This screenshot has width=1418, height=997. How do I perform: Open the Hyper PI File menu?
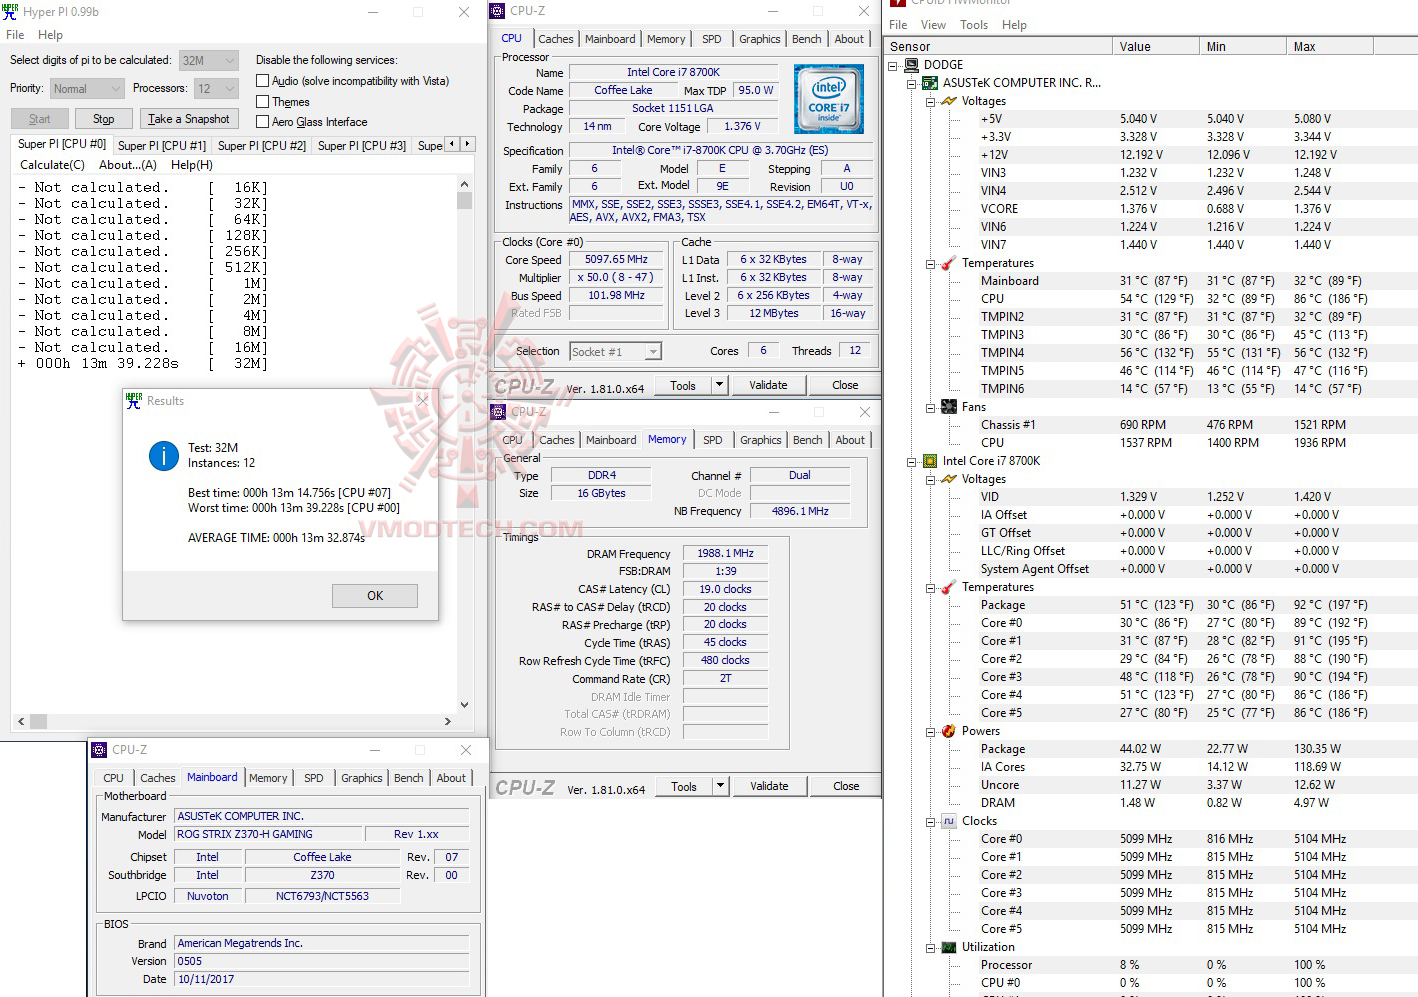pyautogui.click(x=15, y=35)
